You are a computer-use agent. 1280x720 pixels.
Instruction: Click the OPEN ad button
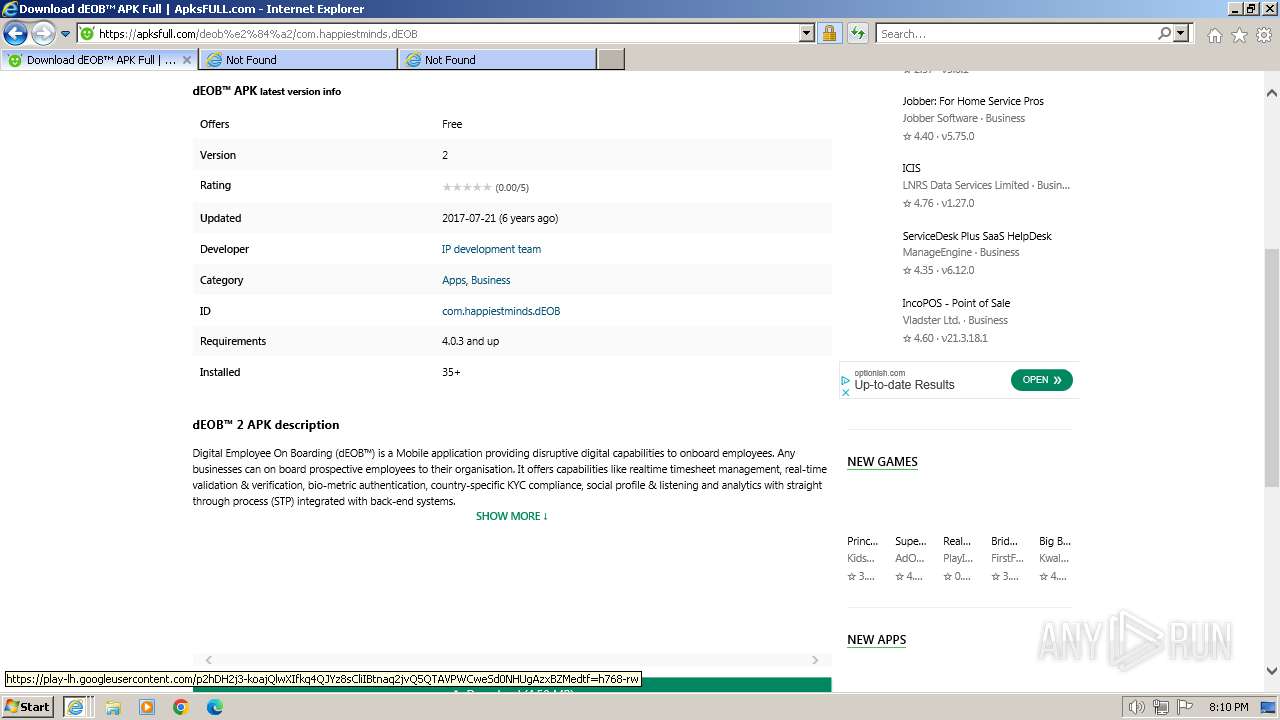(1041, 380)
